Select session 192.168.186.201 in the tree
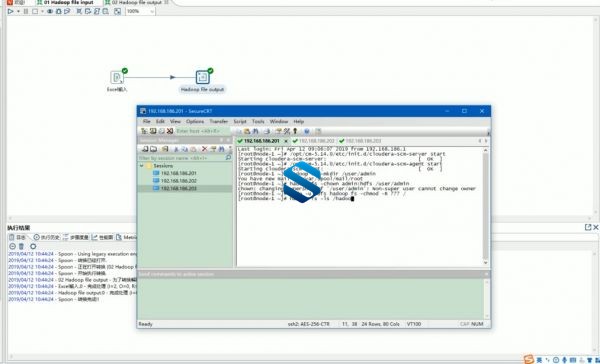The height and width of the screenshot is (364, 600). 178,173
